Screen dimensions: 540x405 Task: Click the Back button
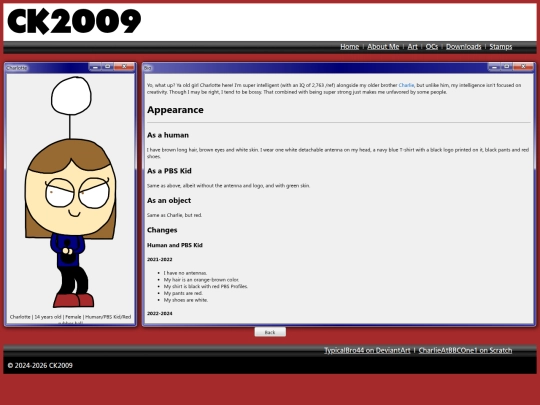pos(270,332)
